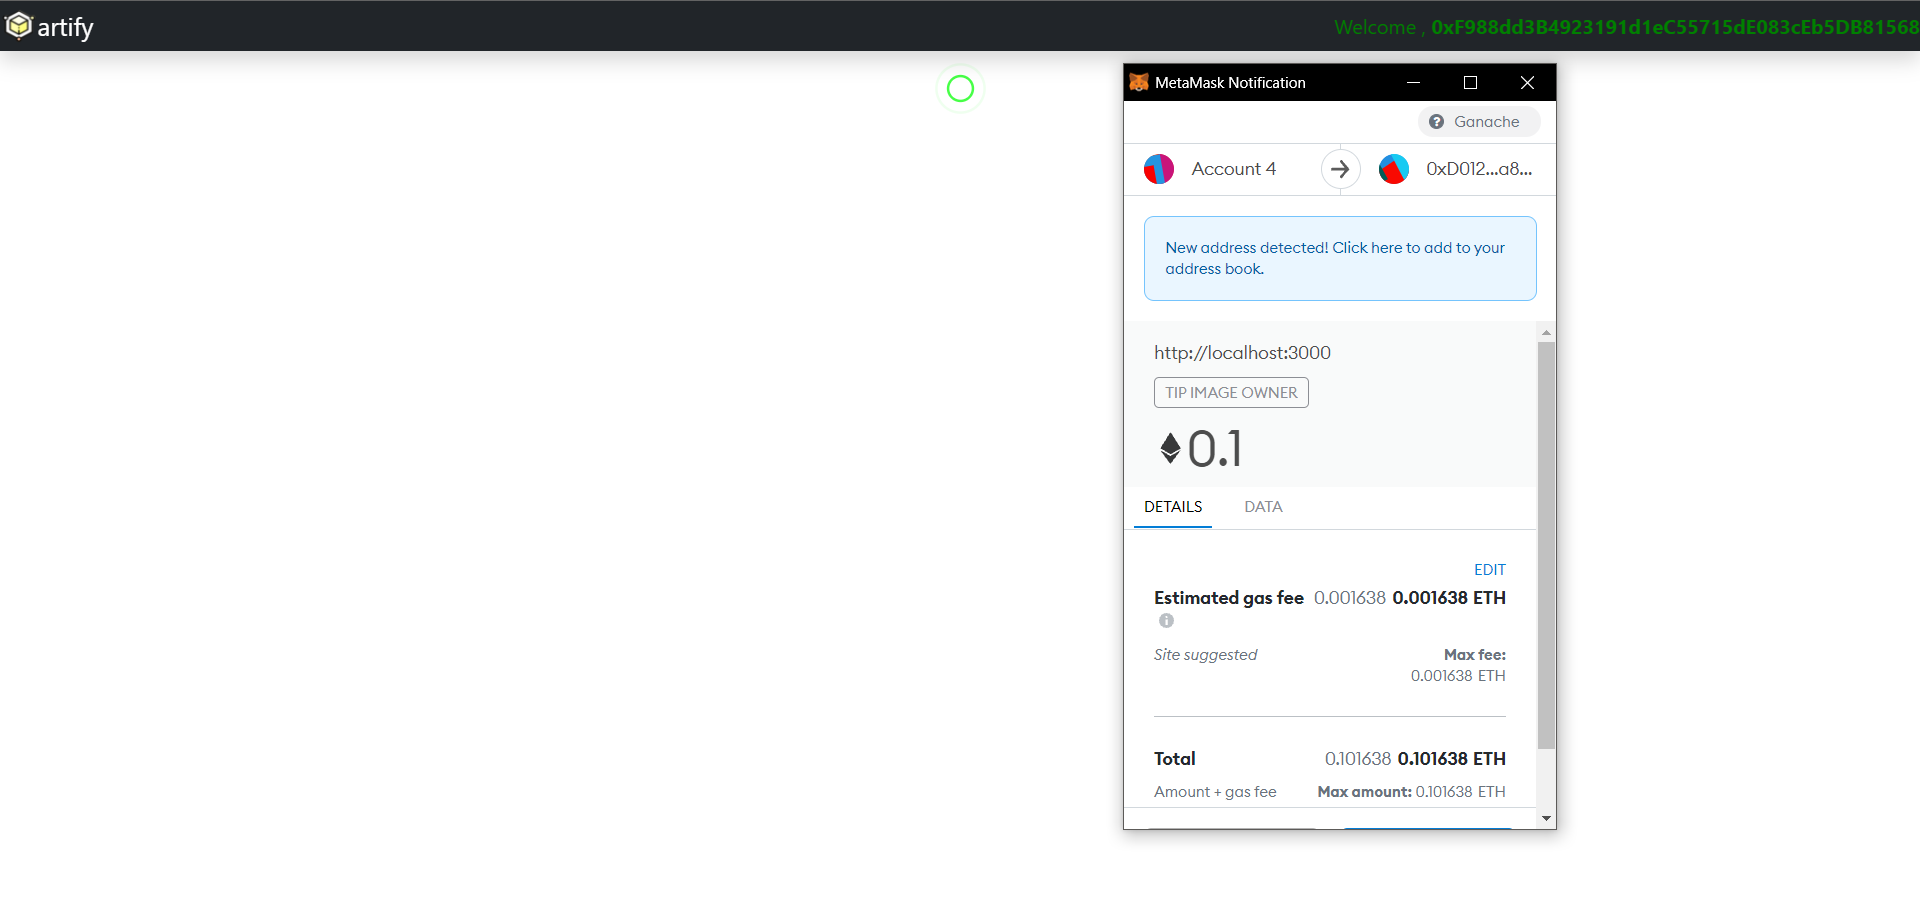Click the MetaMask vertical scrollbar thumb
Screen dimensions: 1920x897
point(1546,545)
